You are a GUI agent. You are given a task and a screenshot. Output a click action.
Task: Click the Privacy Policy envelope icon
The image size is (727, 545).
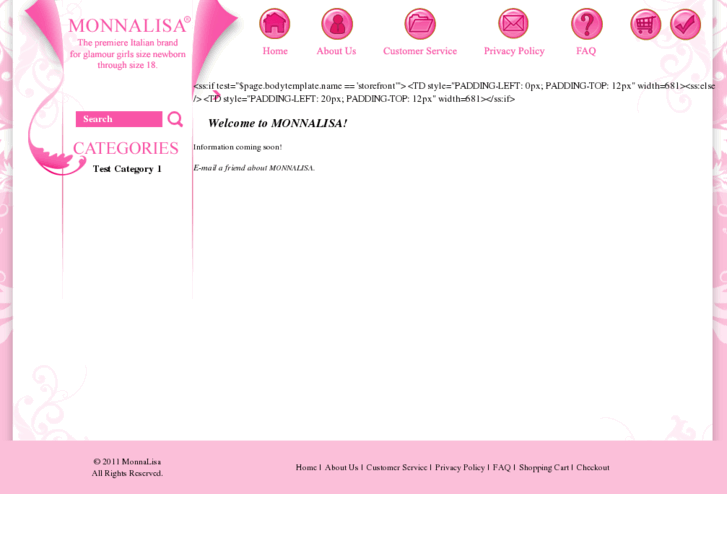tap(513, 24)
